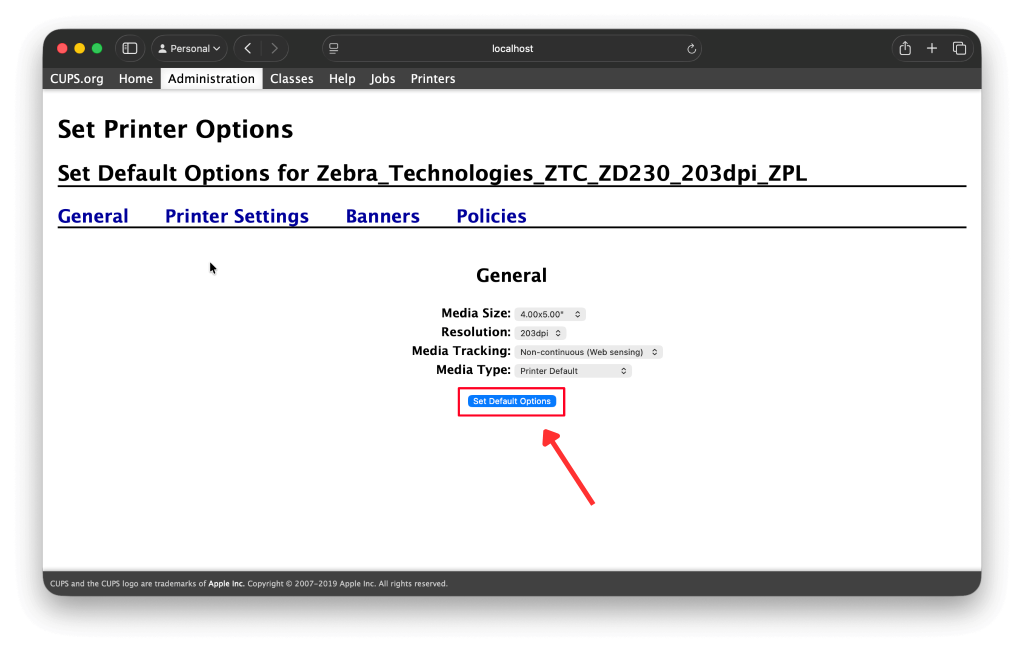The height and width of the screenshot is (652, 1024).
Task: Expand the Media Type dropdown
Action: click(573, 371)
